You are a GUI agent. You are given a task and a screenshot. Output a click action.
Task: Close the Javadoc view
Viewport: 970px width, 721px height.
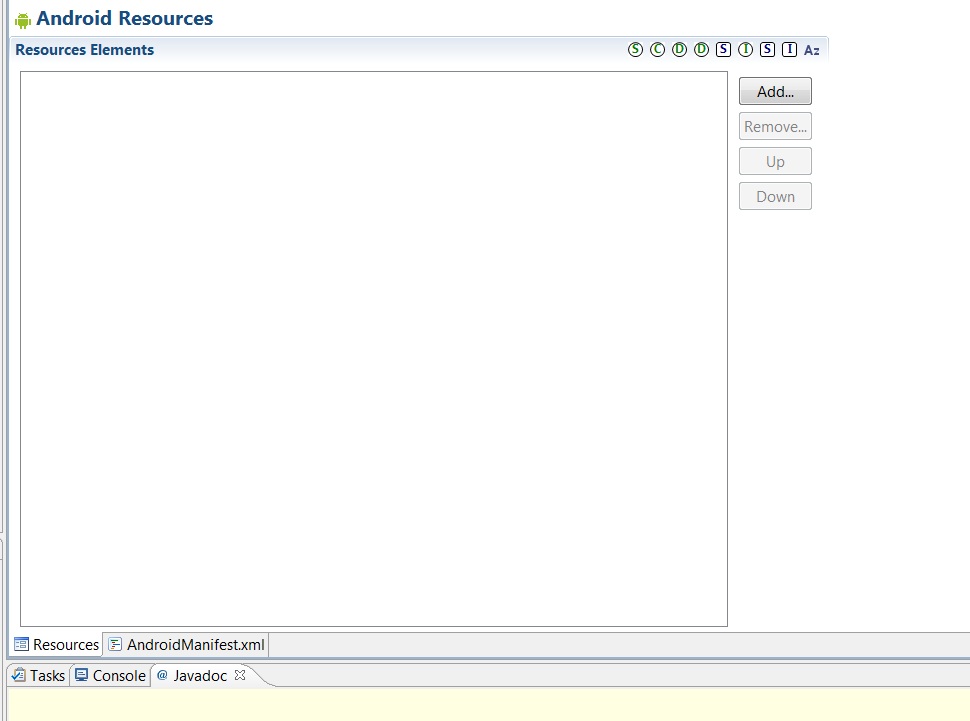click(240, 675)
